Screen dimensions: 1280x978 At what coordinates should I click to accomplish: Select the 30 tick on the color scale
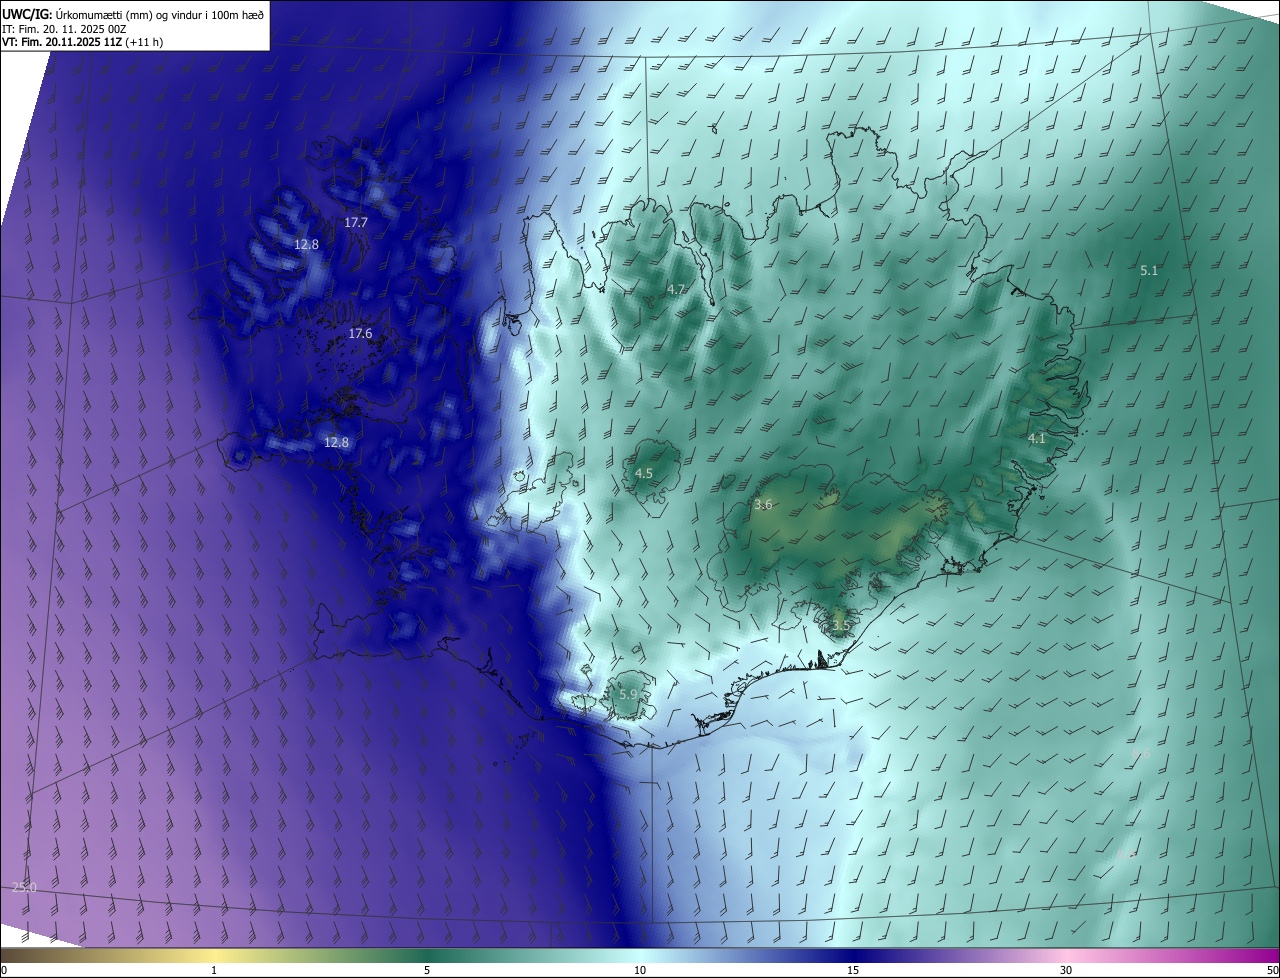pos(1066,970)
